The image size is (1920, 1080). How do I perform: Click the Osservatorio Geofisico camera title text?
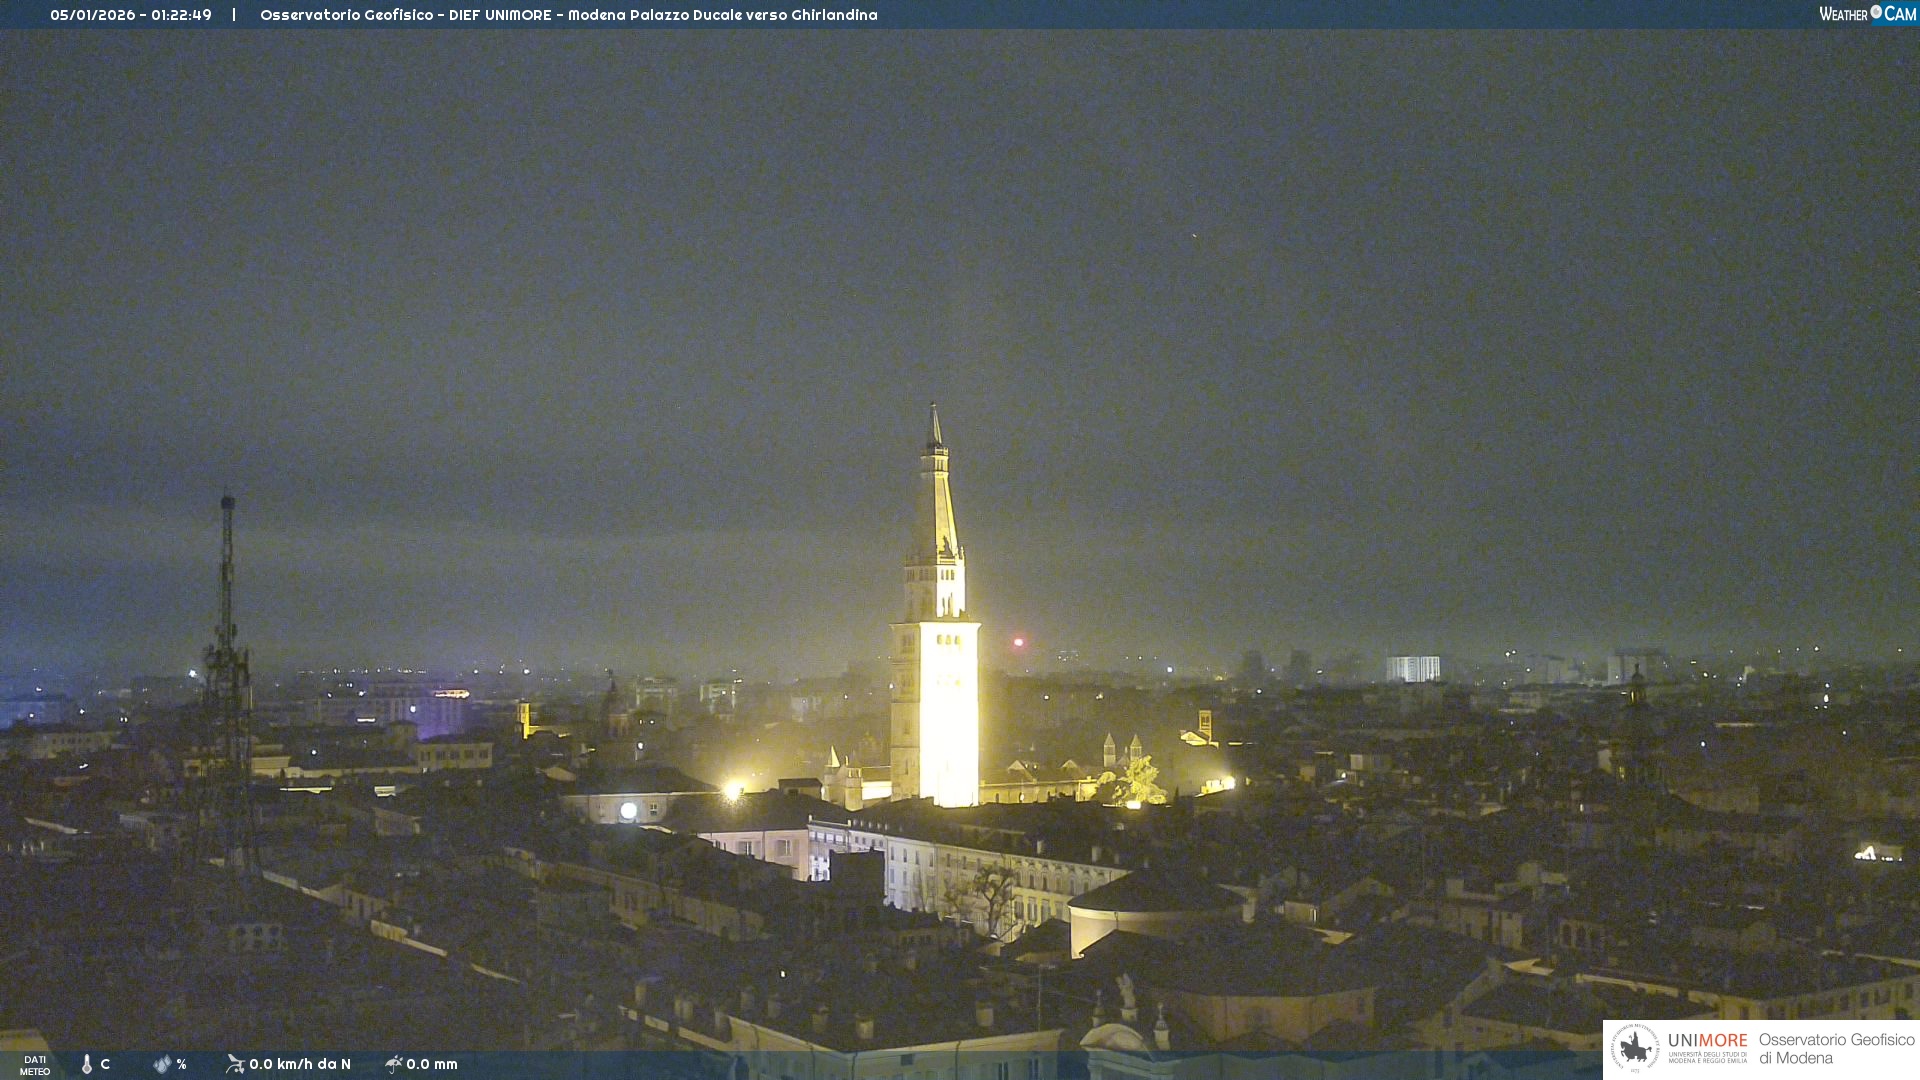(x=568, y=15)
